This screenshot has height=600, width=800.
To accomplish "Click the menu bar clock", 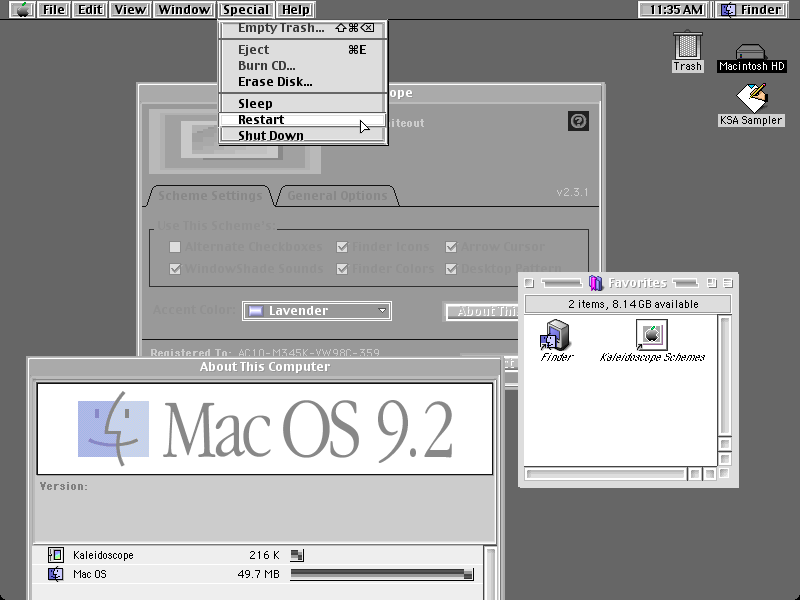I will click(x=674, y=9).
